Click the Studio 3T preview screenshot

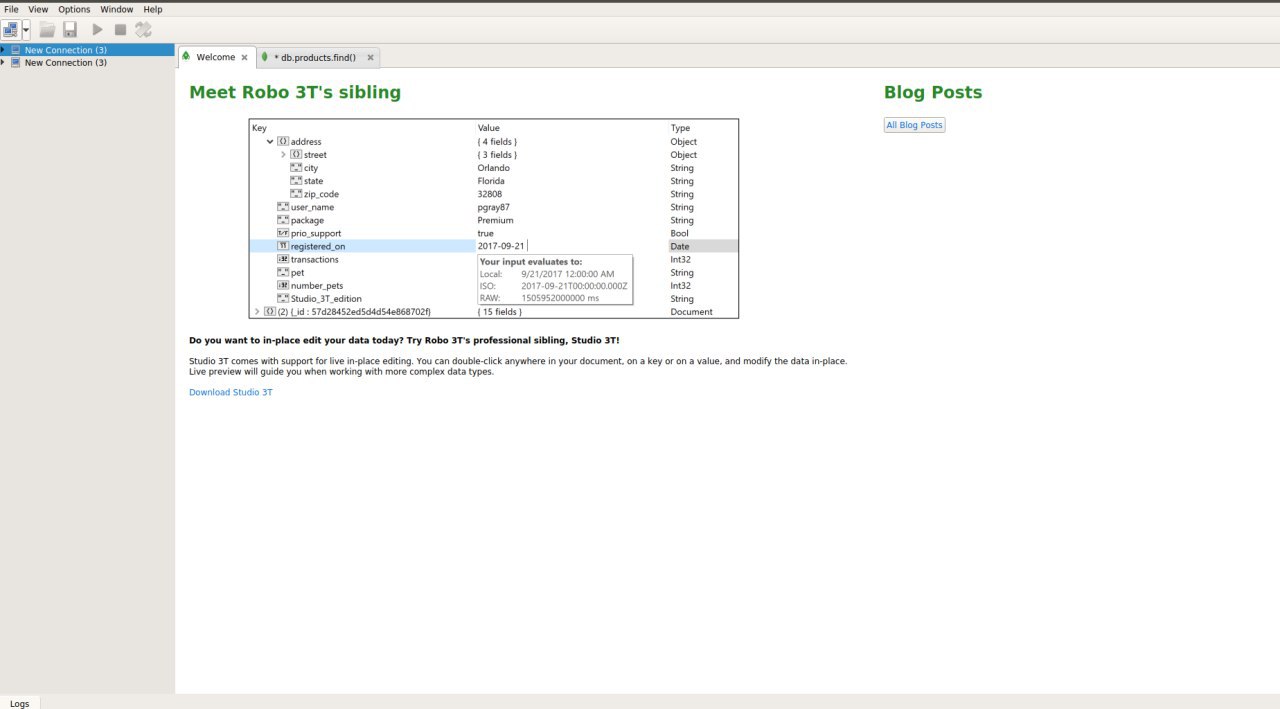[x=494, y=219]
